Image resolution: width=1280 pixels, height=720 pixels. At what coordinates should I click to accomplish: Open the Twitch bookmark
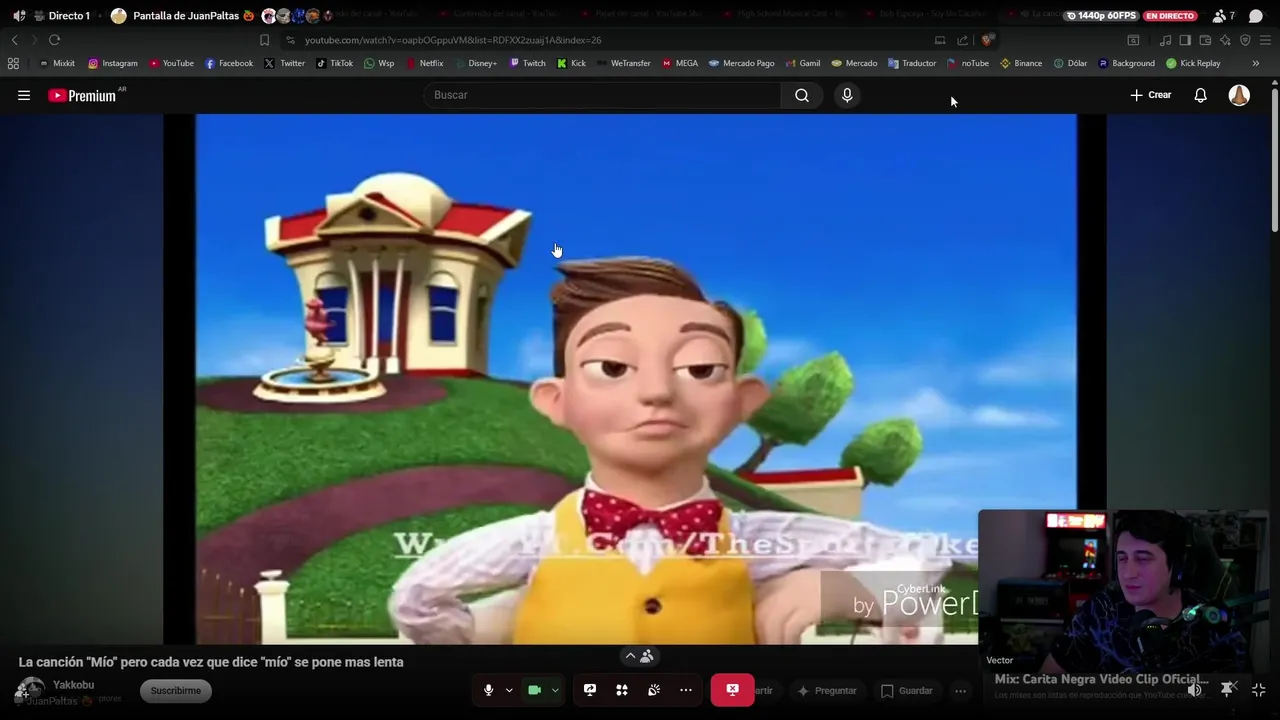527,63
